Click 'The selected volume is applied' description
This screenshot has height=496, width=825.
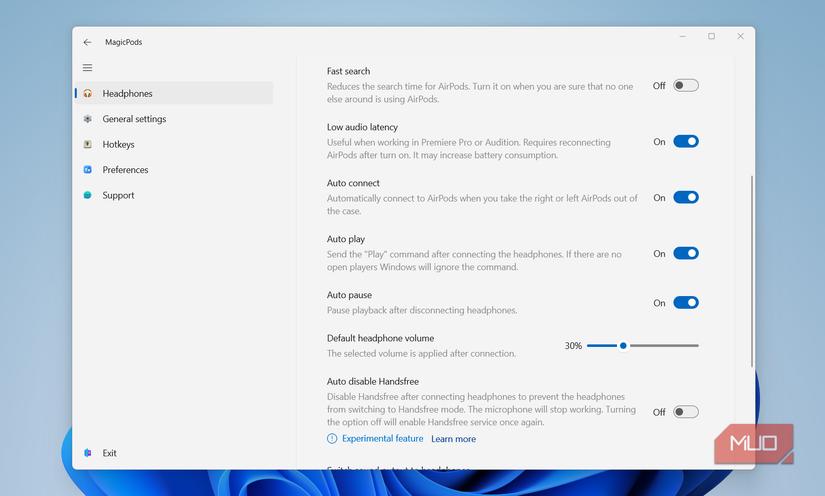(421, 353)
